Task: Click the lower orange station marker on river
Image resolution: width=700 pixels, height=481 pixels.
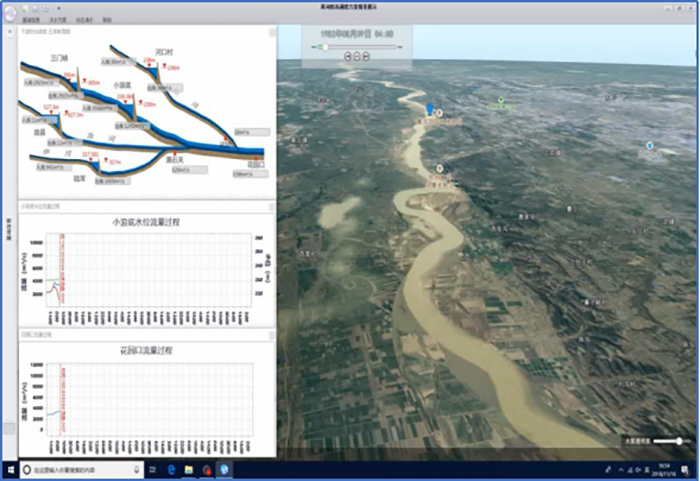Action: coord(439,169)
